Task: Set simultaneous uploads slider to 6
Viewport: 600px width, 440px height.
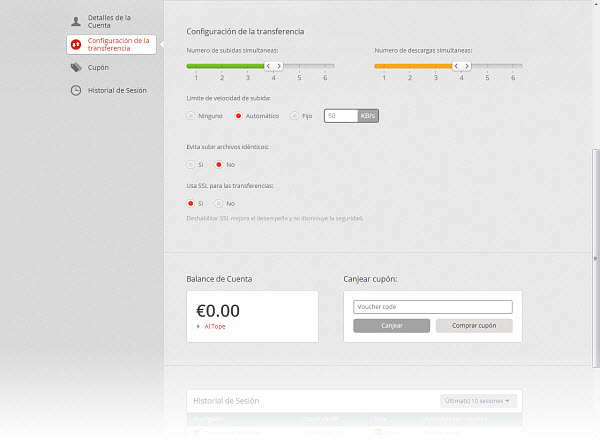Action: 325,66
